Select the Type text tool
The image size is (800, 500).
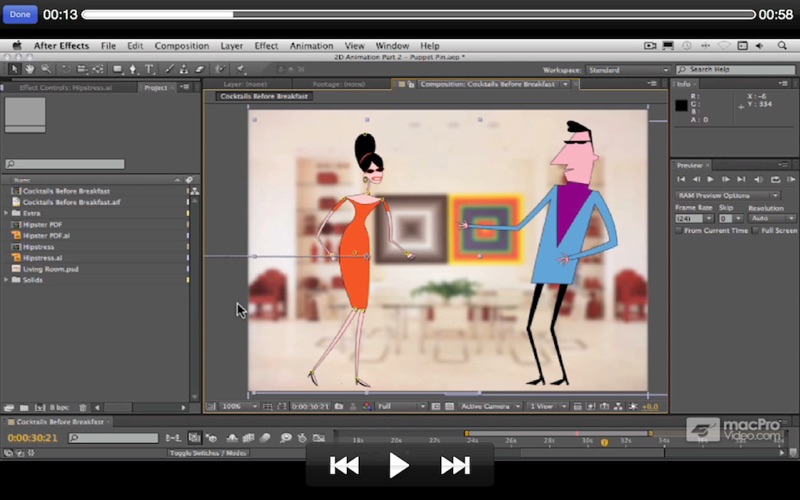(149, 69)
